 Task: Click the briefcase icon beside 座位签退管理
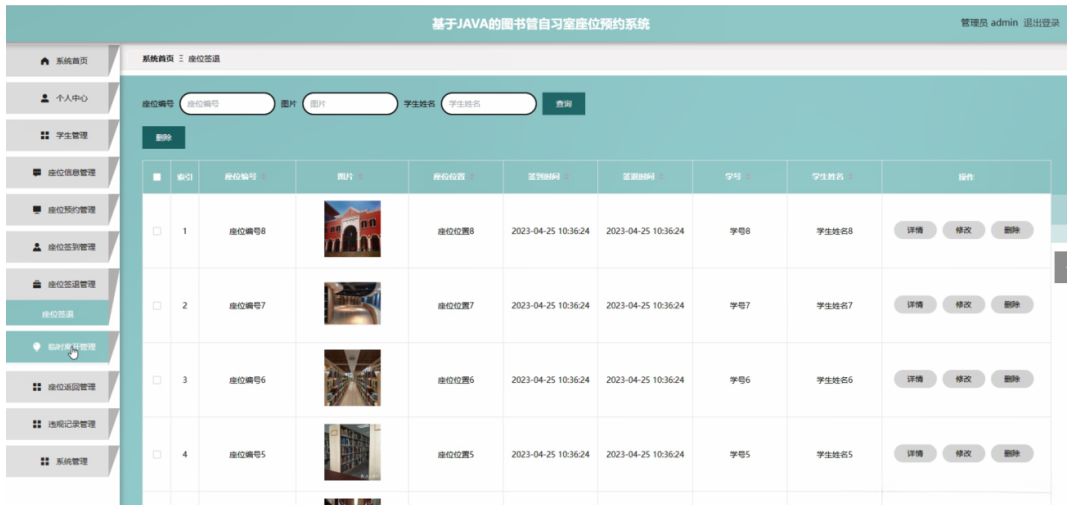[x=37, y=285]
